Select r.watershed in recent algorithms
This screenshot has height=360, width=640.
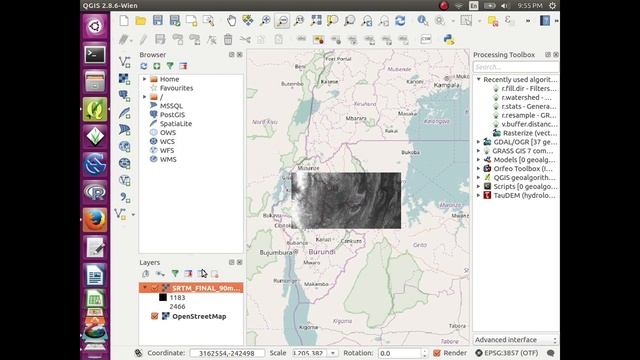(x=527, y=98)
